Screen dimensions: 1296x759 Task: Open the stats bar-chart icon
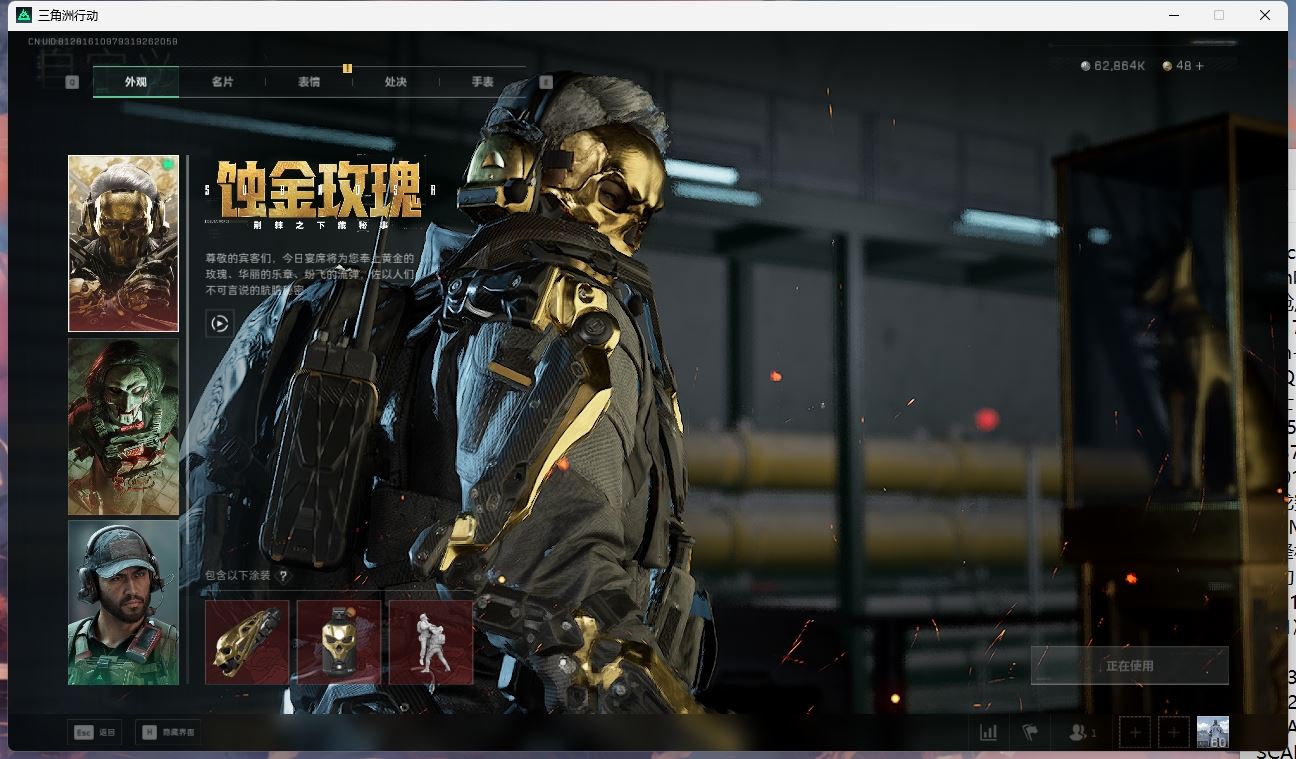pyautogui.click(x=988, y=732)
